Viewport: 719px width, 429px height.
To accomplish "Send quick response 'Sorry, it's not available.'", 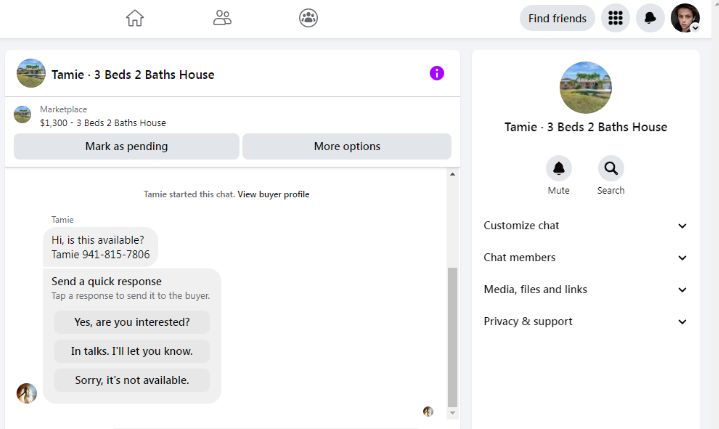I will (x=132, y=380).
